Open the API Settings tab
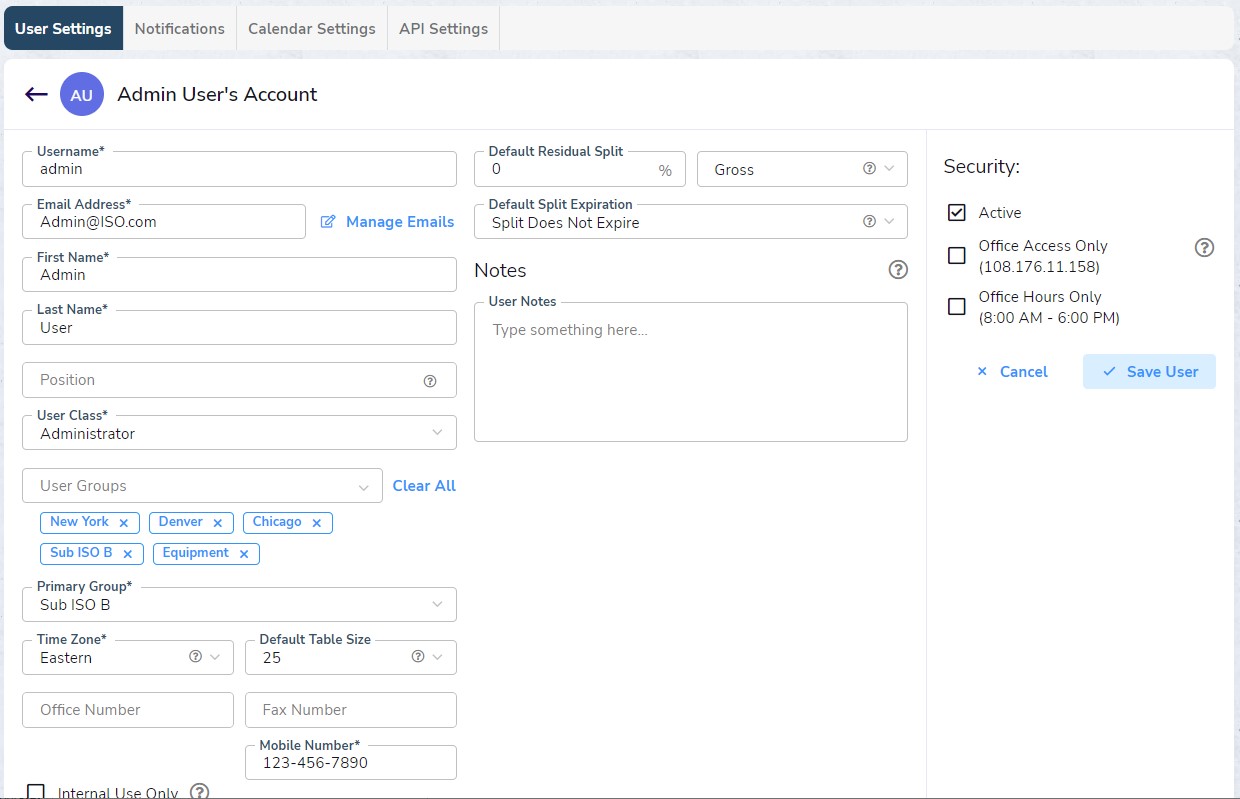Screen dimensions: 1240x799 [443, 28]
